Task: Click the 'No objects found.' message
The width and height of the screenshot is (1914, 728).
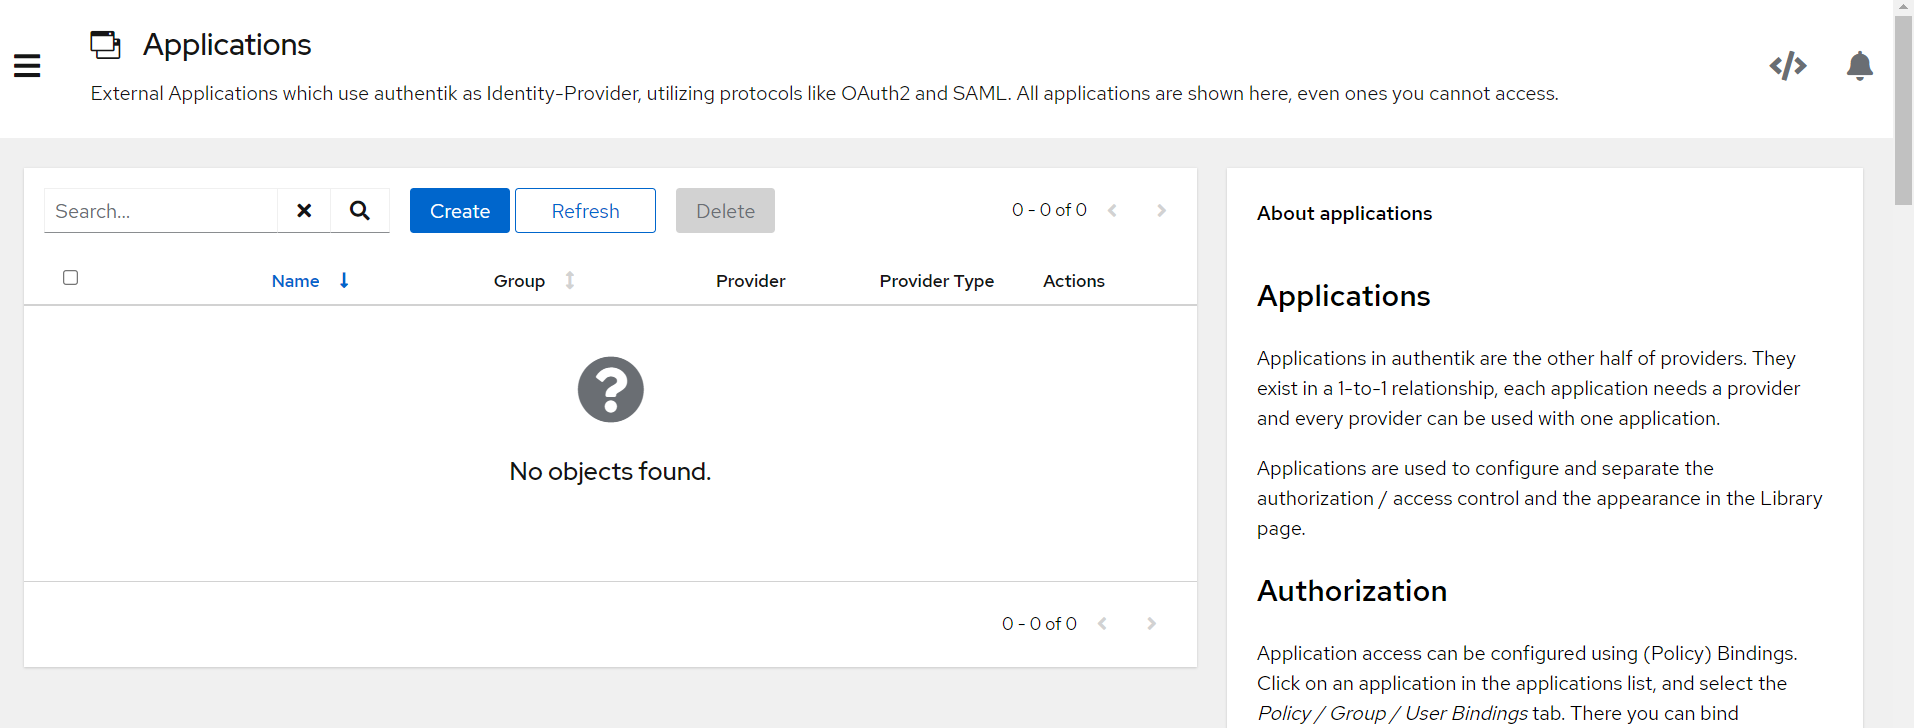Action: (610, 471)
